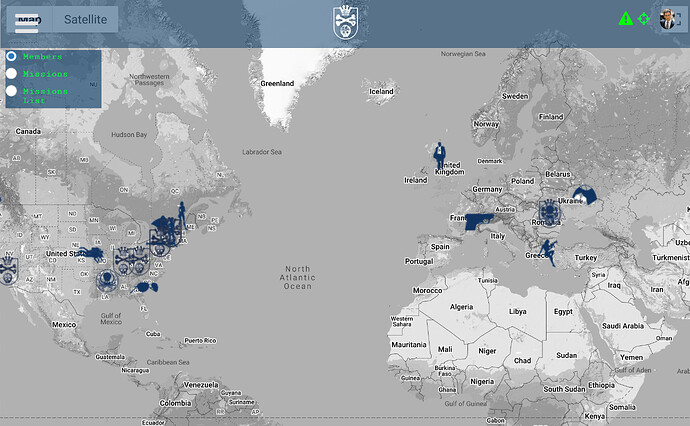690x426 pixels.
Task: Open the hamburger menu at top left
Action: (27, 23)
